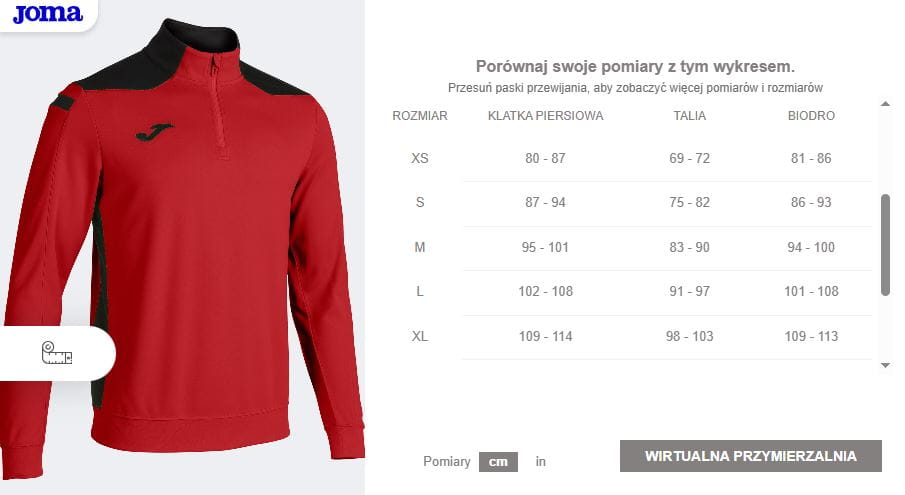Select the XS size row
This screenshot has width=905, height=495.
click(x=420, y=159)
